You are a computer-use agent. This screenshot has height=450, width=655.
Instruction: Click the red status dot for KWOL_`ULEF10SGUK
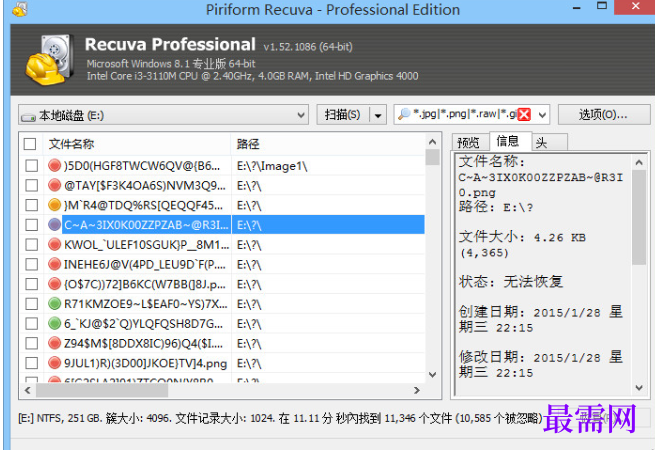pyautogui.click(x=54, y=244)
